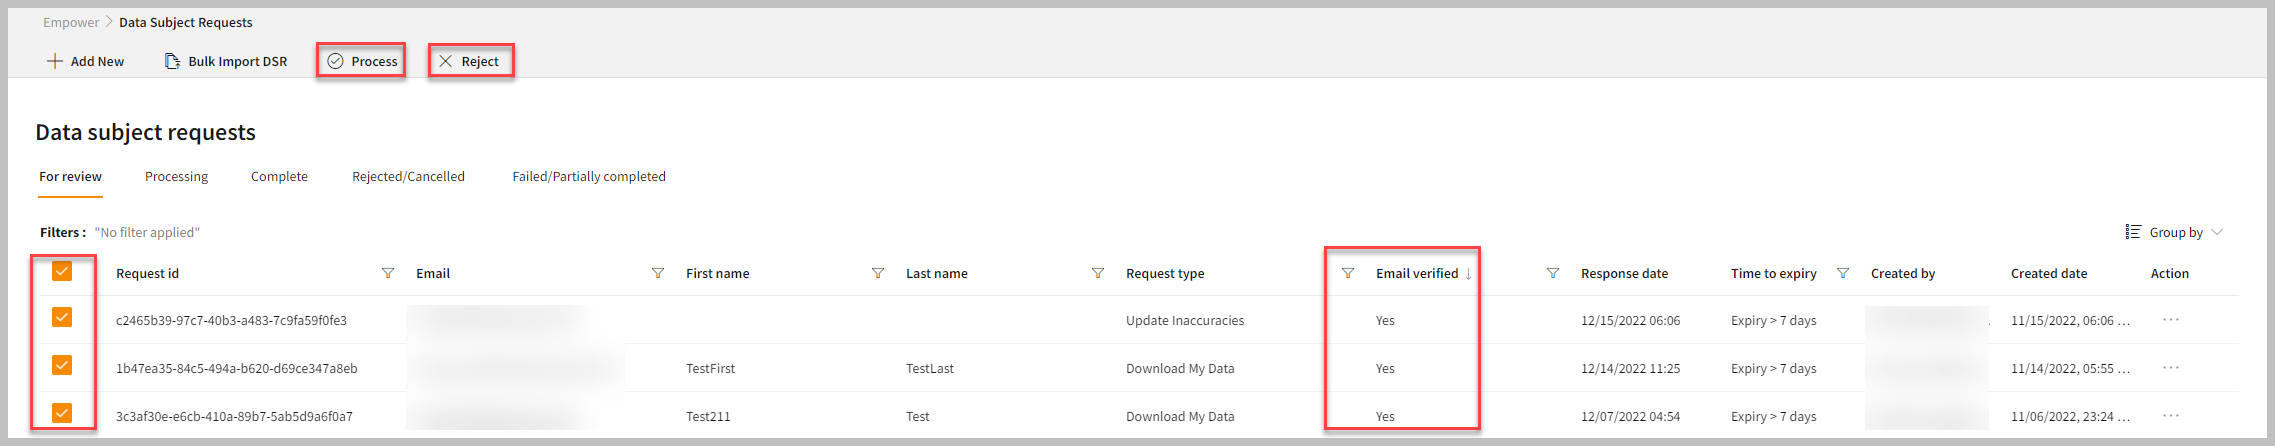Screen dimensions: 2275x446
Task: Open the Request type column filter
Action: click(1348, 273)
